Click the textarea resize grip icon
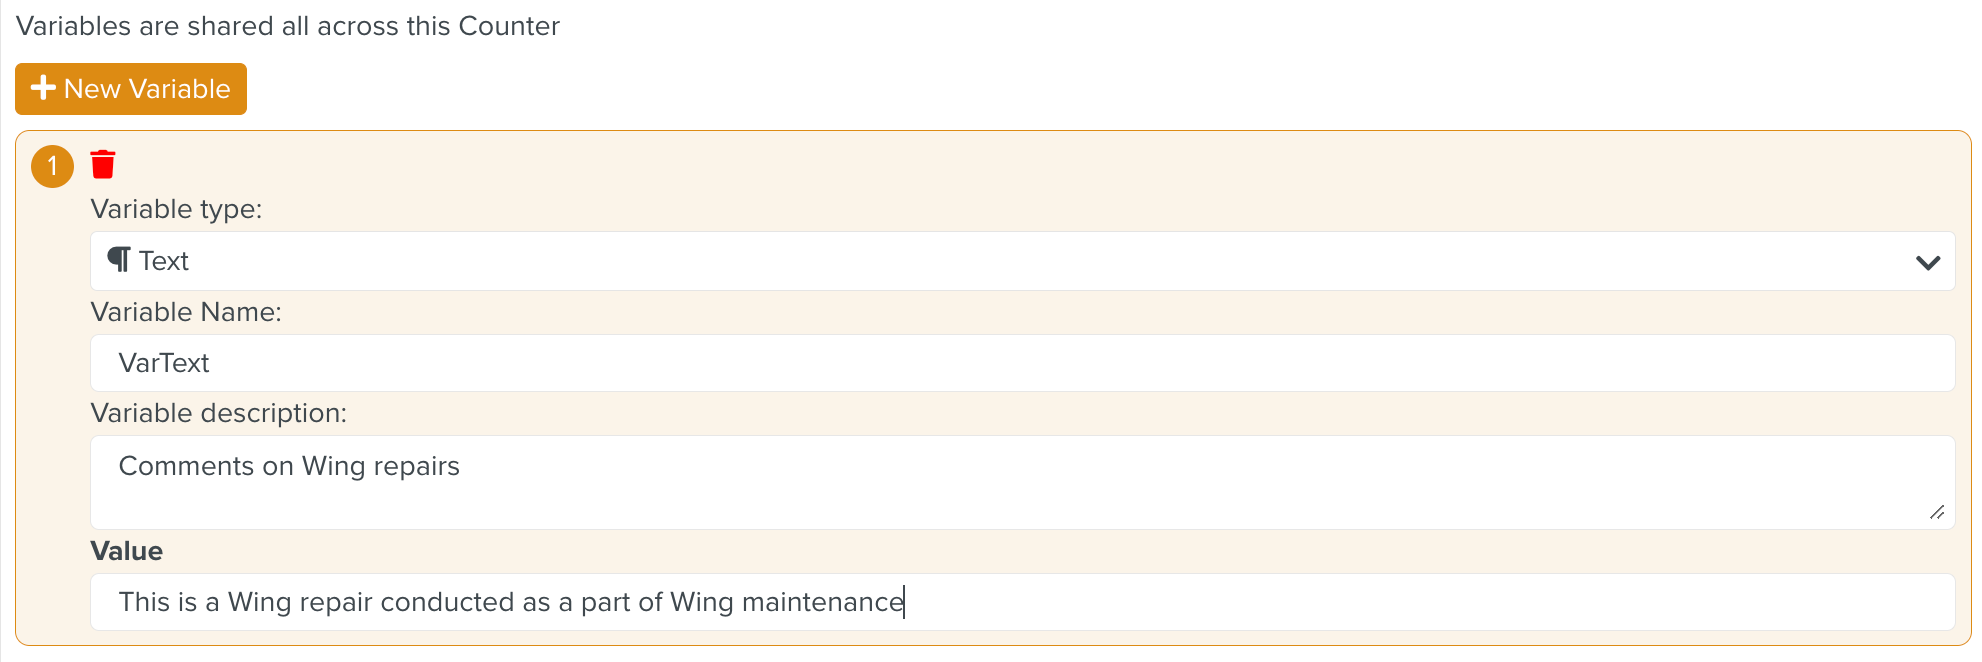Image resolution: width=1982 pixels, height=662 pixels. [1936, 512]
